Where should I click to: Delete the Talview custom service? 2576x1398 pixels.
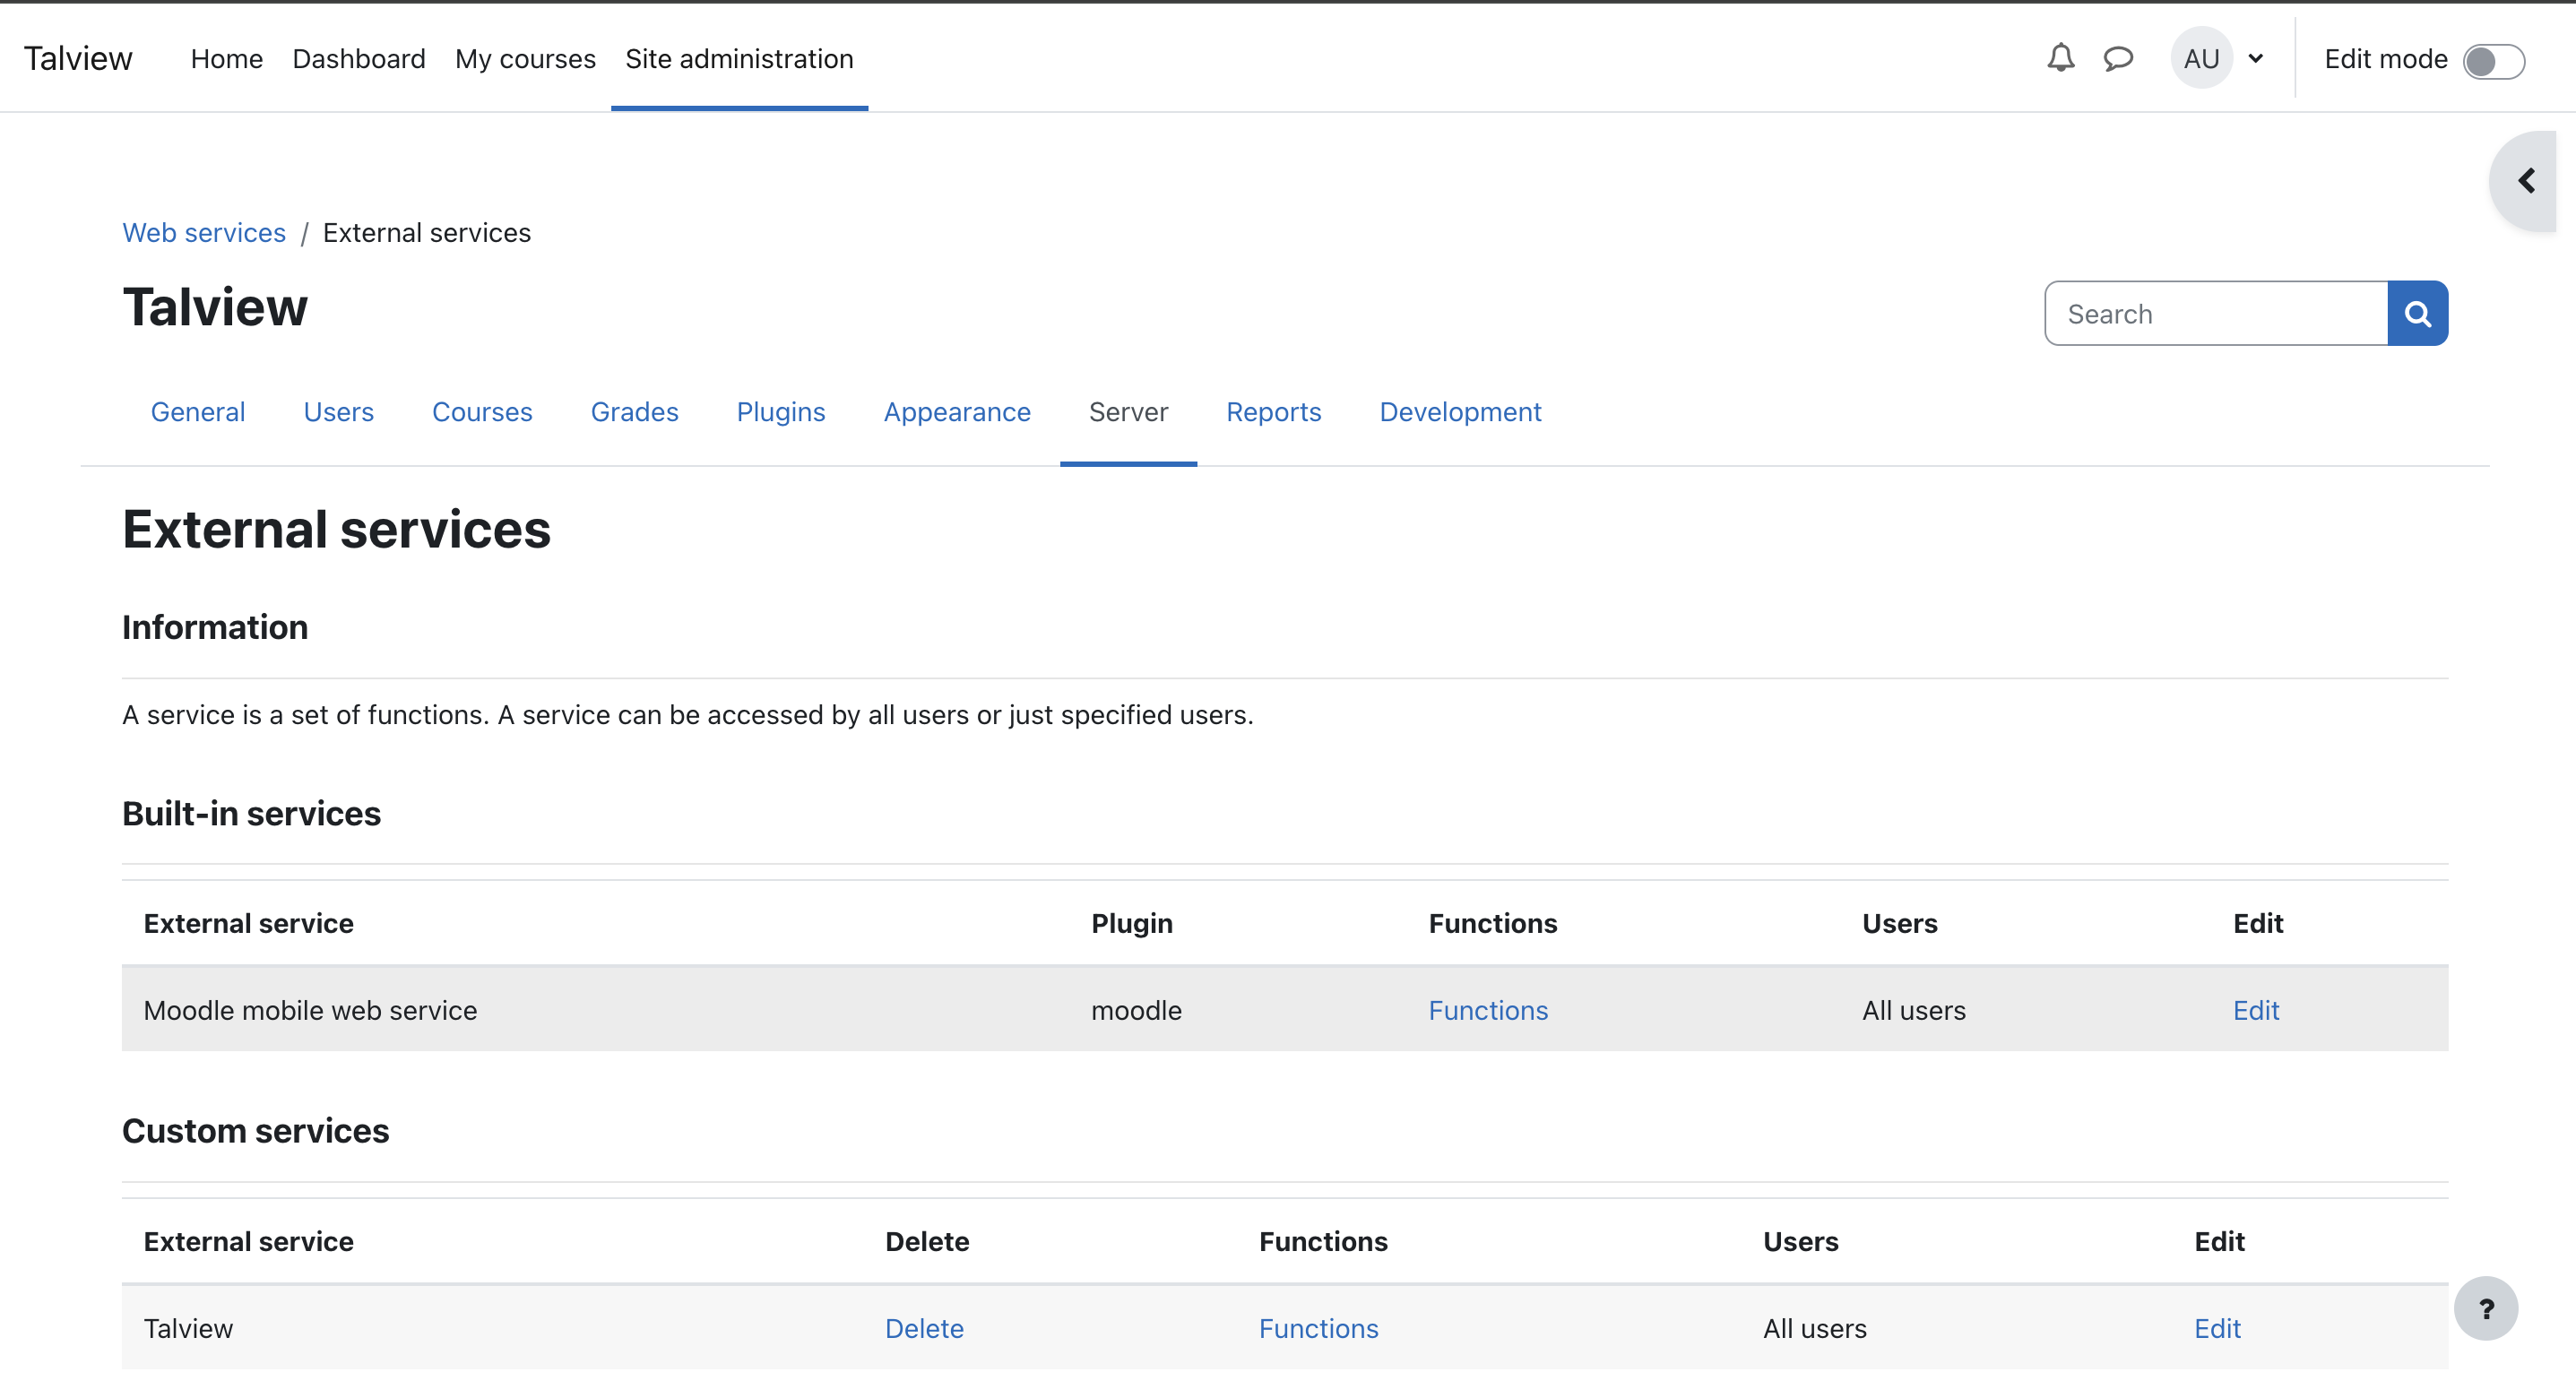pos(923,1328)
